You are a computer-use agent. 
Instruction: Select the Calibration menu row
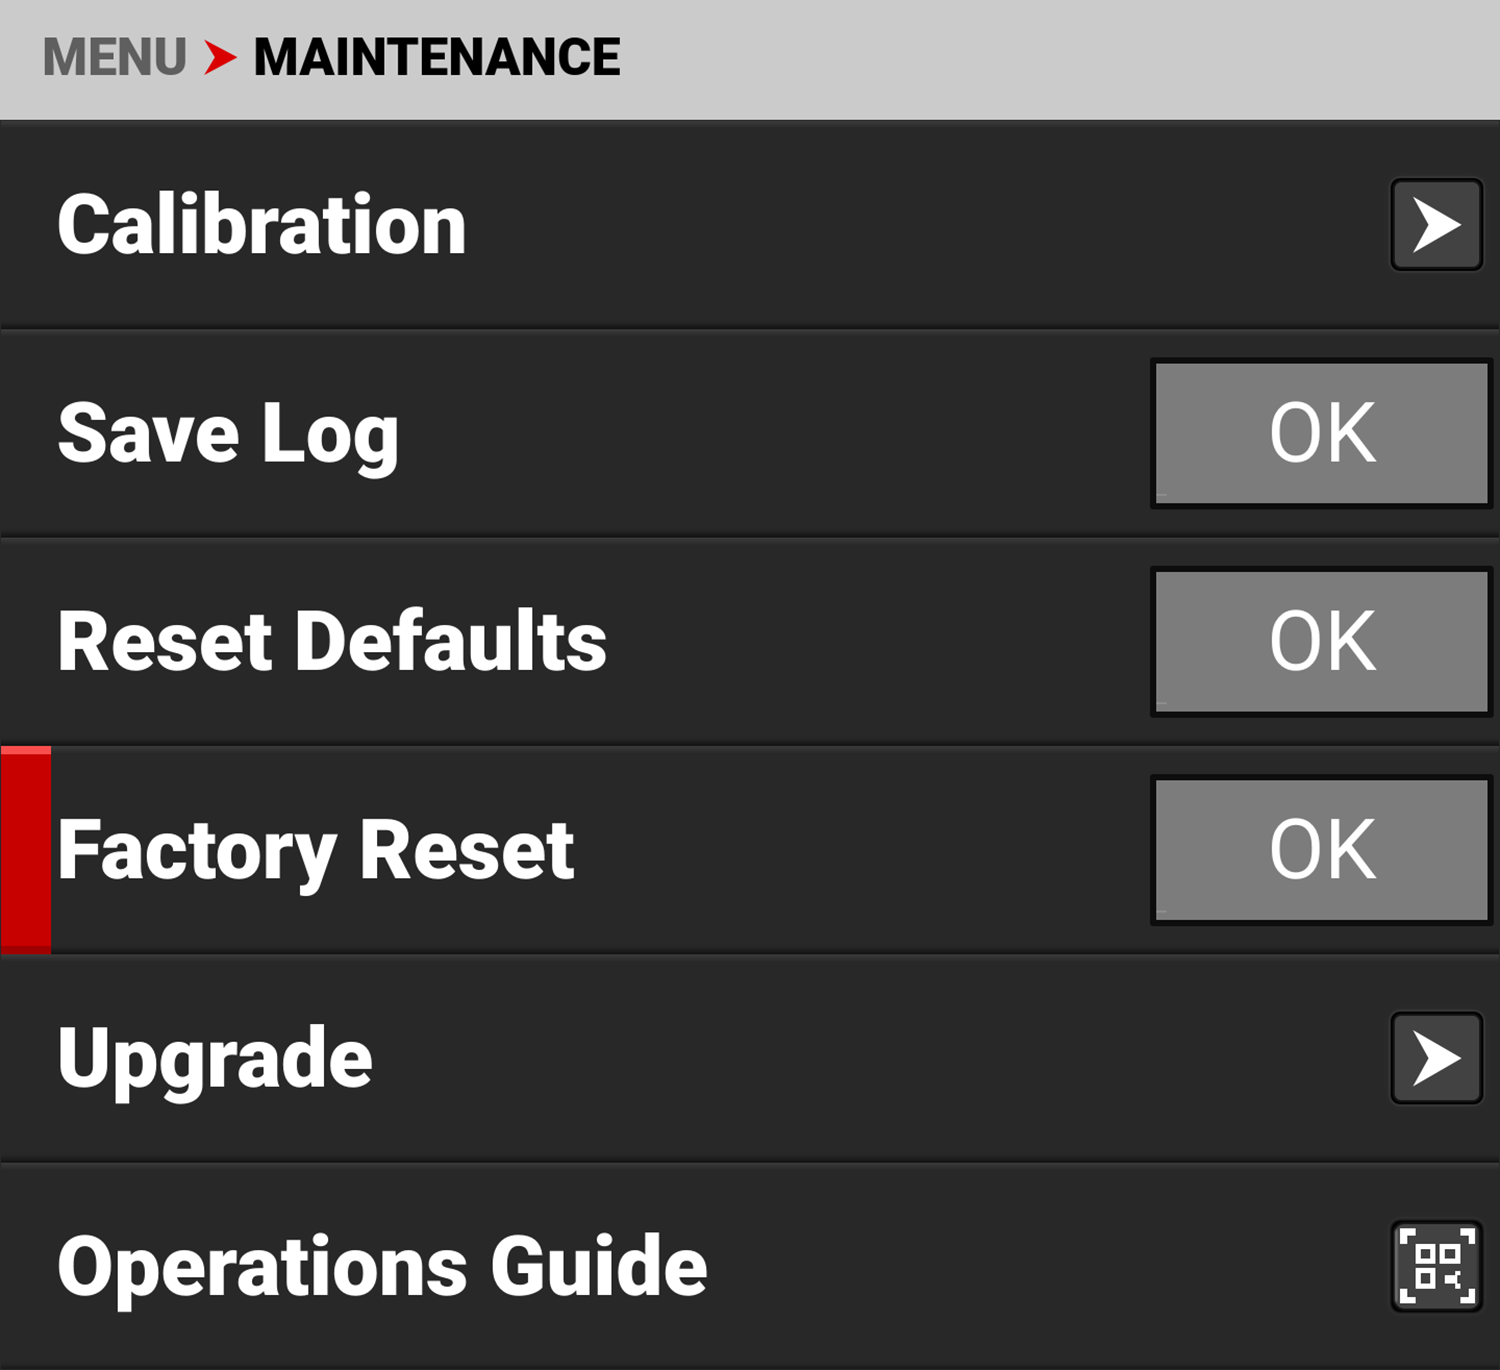pyautogui.click(x=750, y=225)
